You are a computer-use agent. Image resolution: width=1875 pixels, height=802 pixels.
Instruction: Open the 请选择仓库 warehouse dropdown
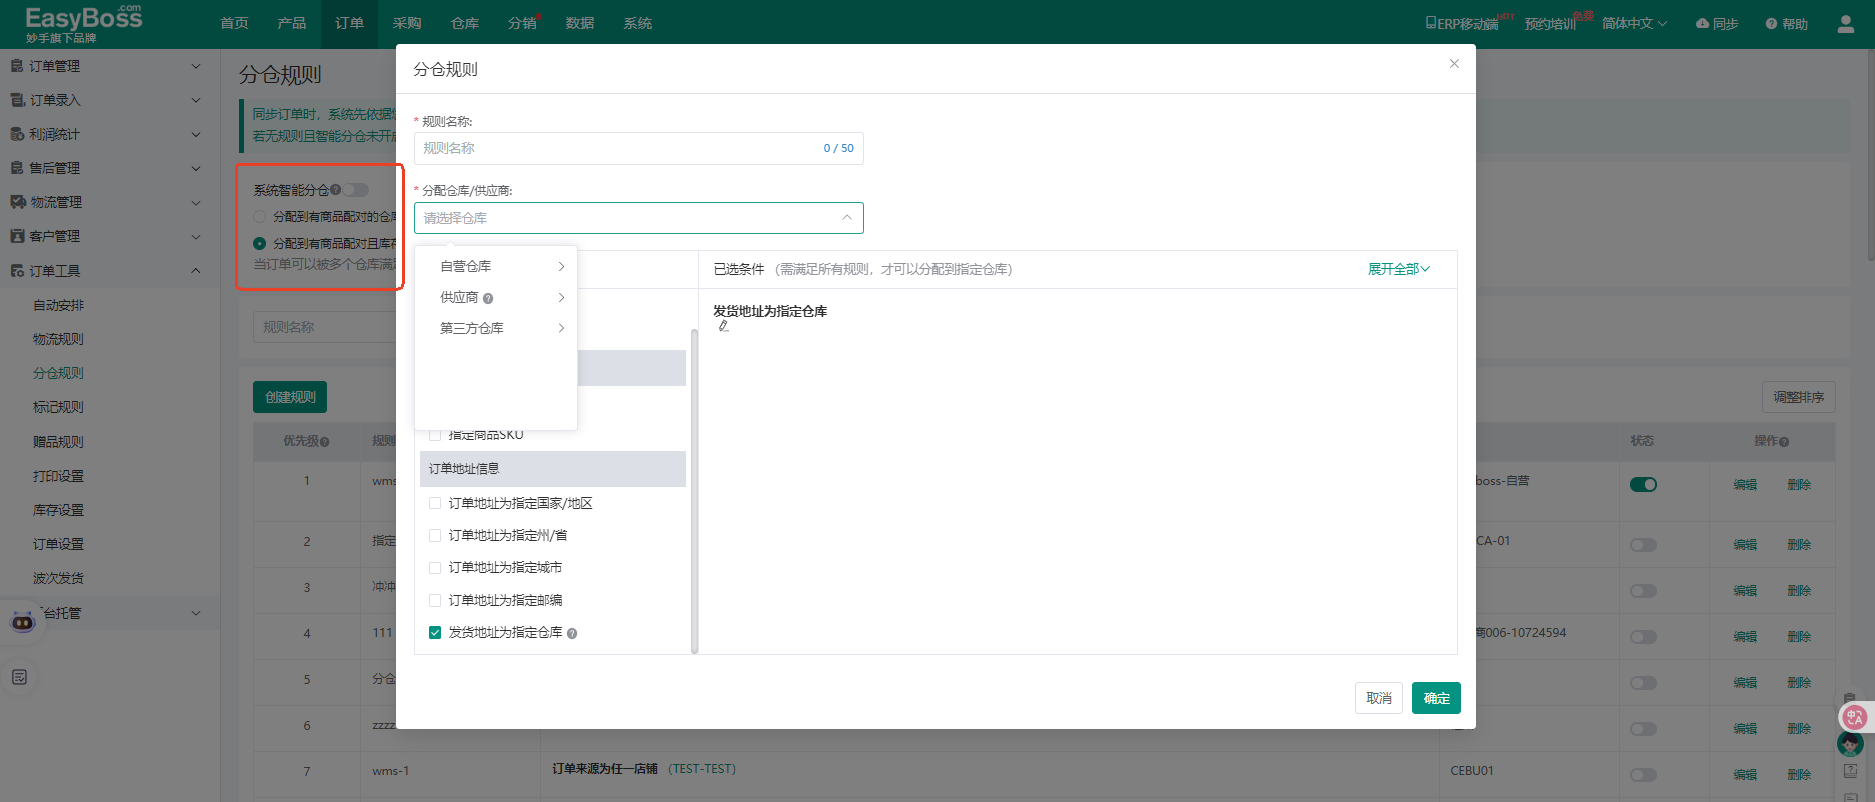[638, 218]
